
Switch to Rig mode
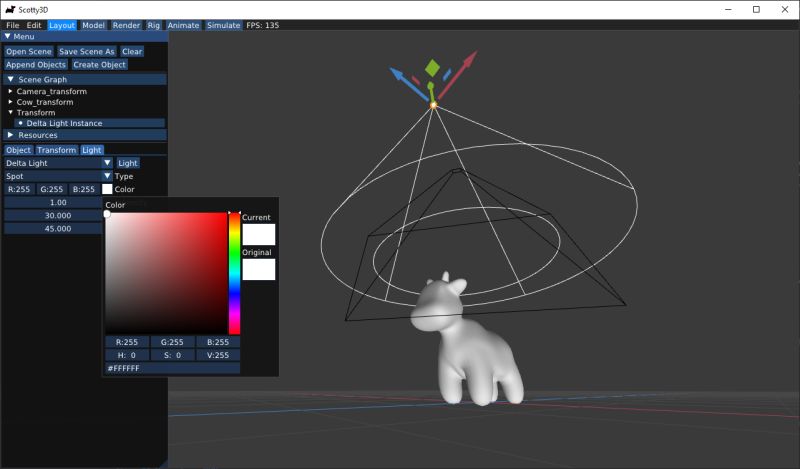click(154, 25)
